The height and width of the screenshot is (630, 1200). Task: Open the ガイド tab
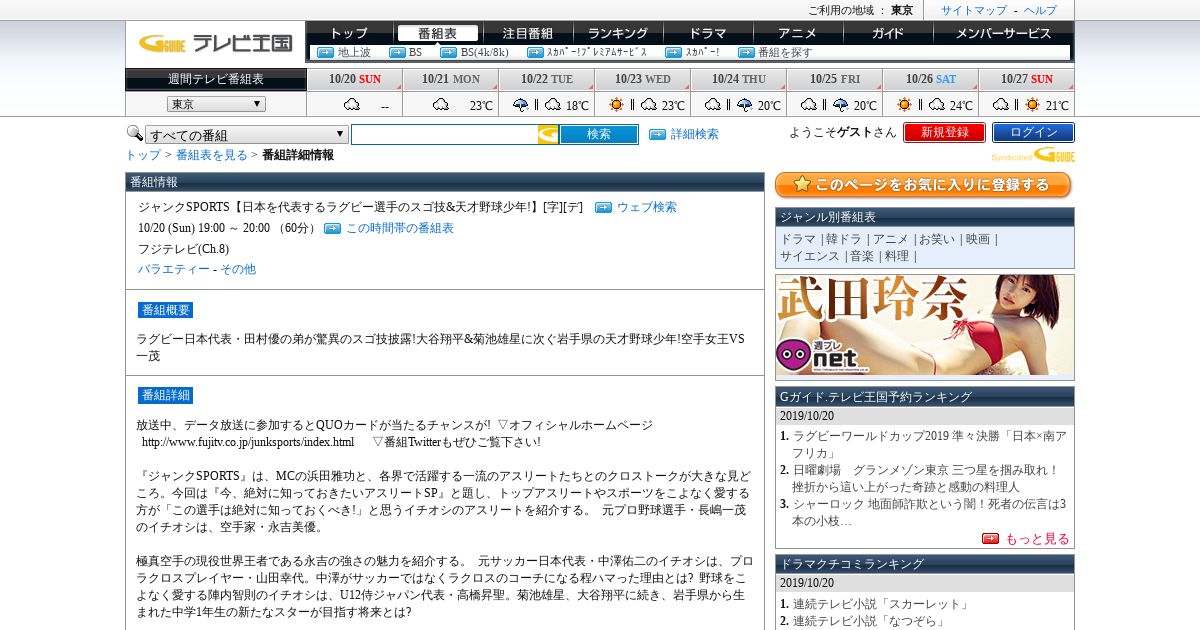coord(887,33)
